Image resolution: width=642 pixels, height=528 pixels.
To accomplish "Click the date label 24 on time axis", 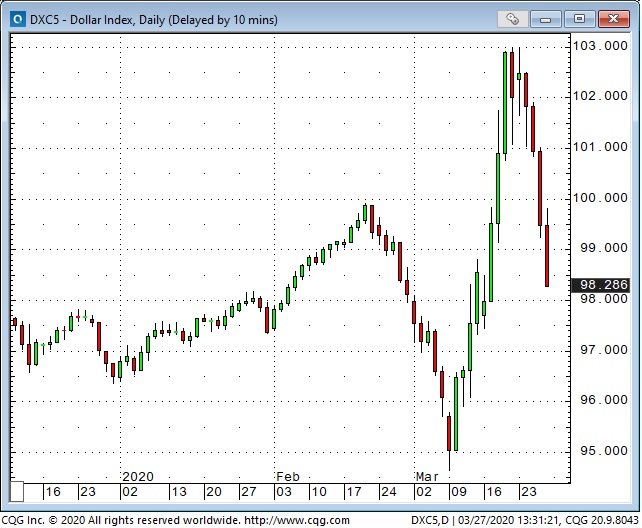I will [x=389, y=492].
